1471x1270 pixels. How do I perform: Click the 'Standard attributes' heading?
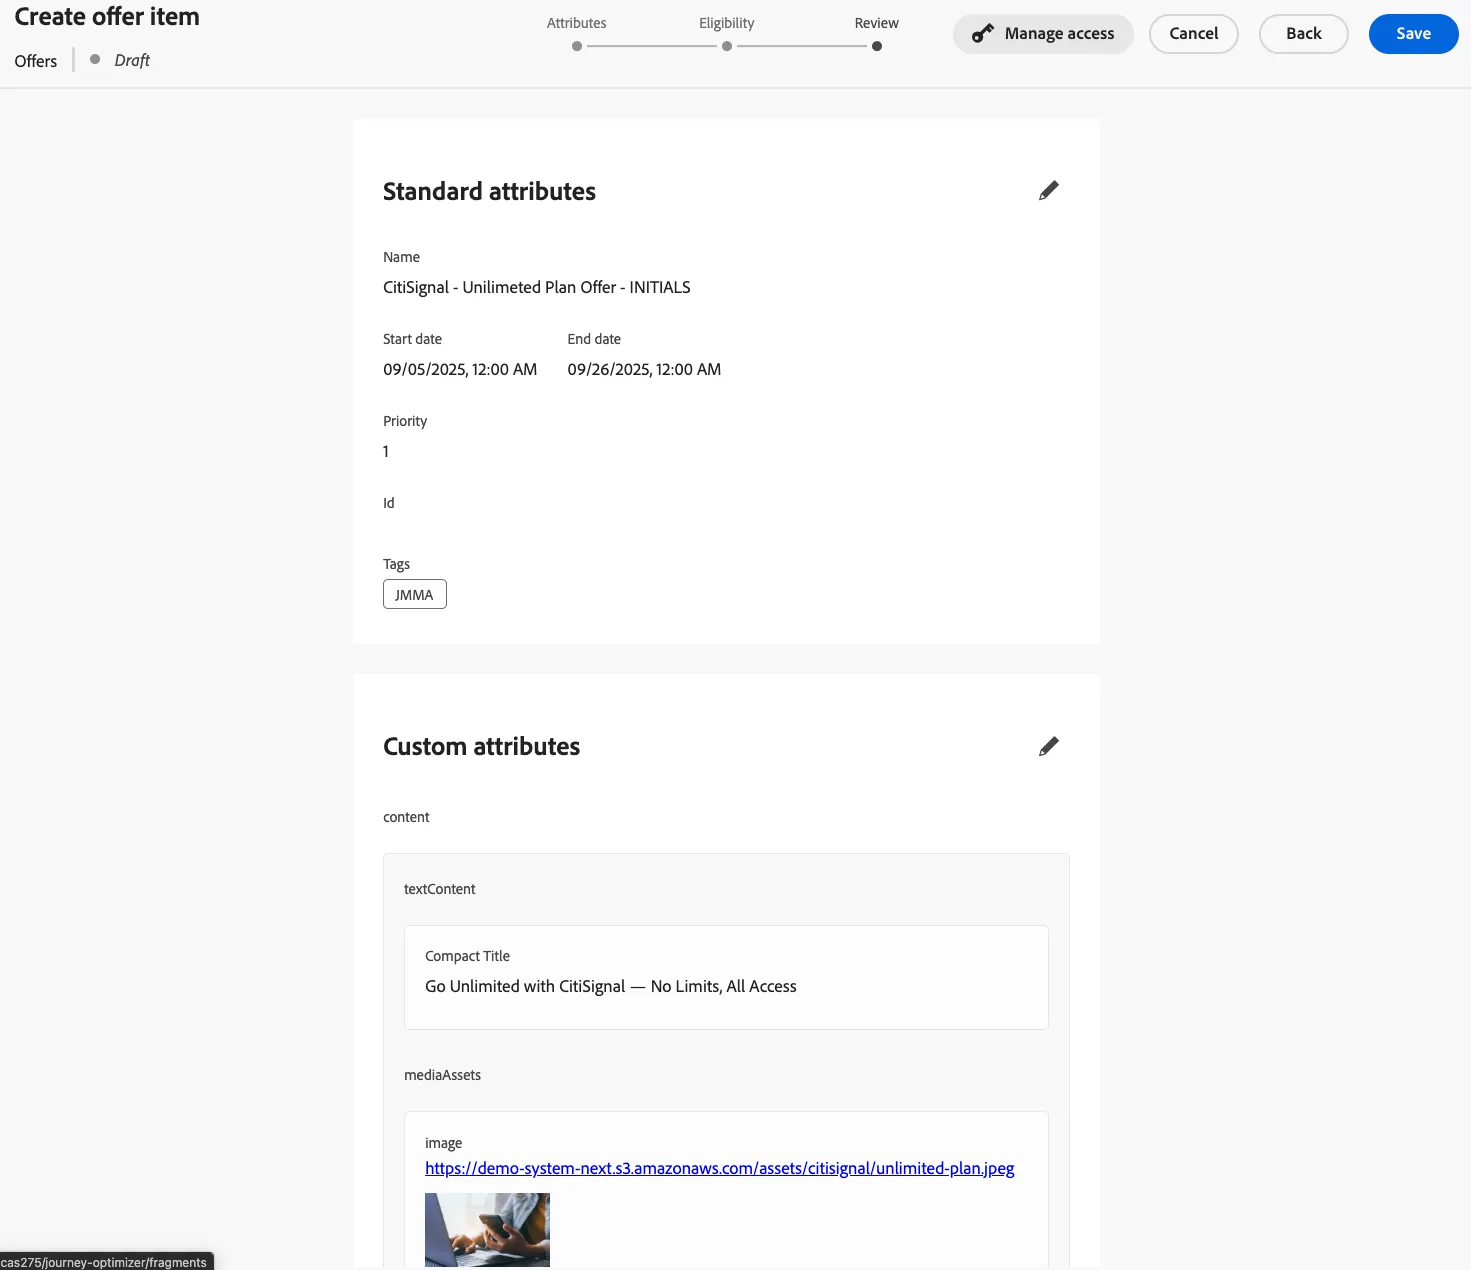coord(489,191)
